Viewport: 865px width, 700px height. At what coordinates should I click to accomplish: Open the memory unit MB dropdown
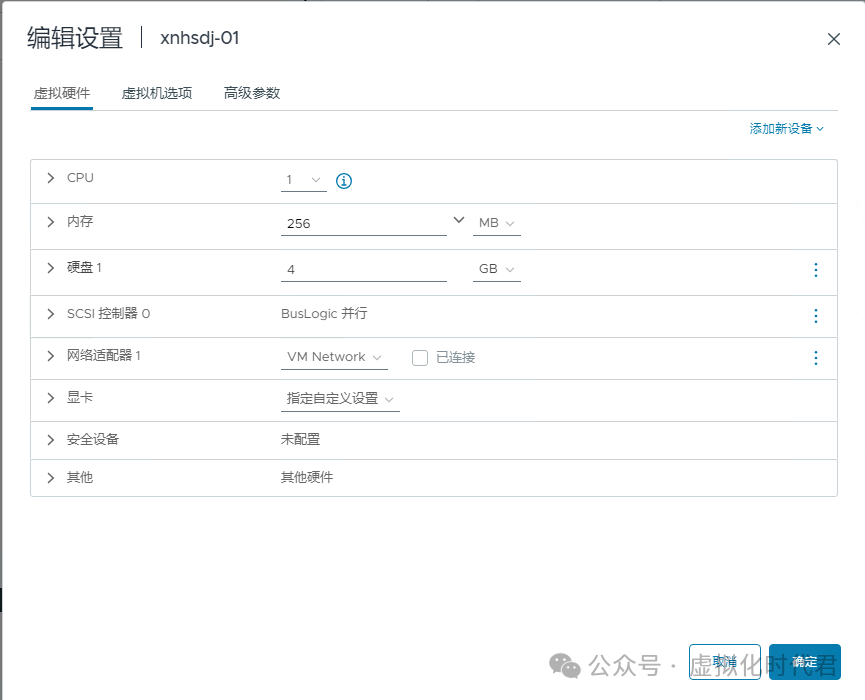coord(496,224)
